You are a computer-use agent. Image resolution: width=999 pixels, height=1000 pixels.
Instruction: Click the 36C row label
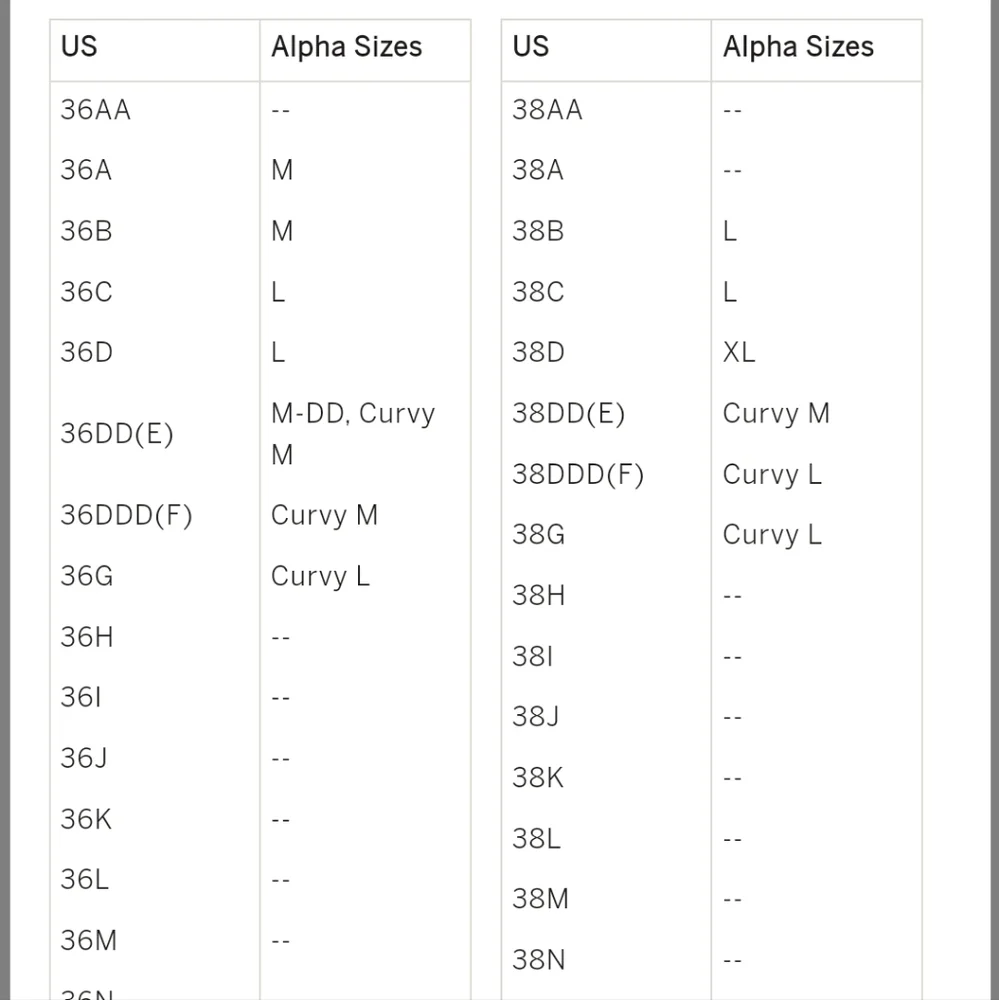[x=86, y=292]
